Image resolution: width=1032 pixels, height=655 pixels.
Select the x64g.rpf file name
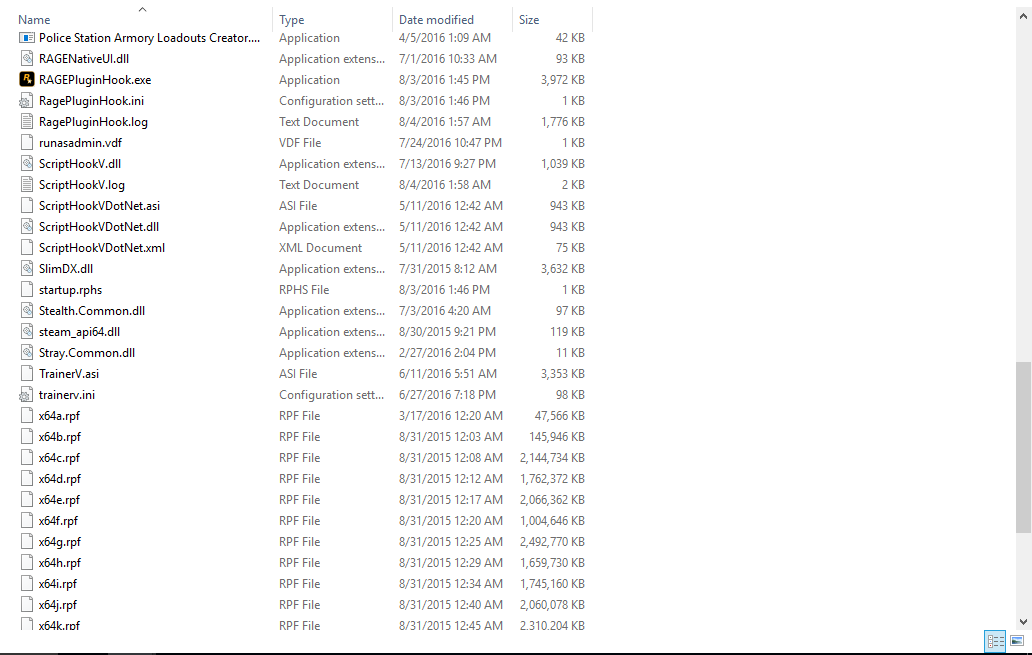pyautogui.click(x=60, y=542)
